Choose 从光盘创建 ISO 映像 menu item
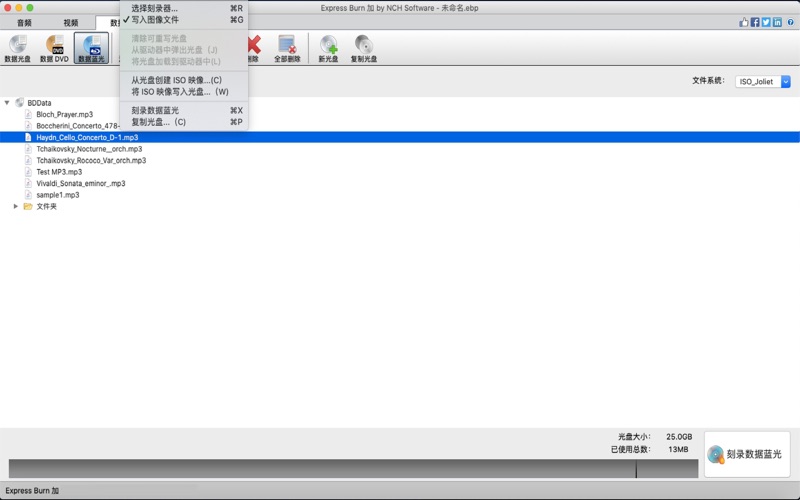The image size is (800, 500). point(184,80)
